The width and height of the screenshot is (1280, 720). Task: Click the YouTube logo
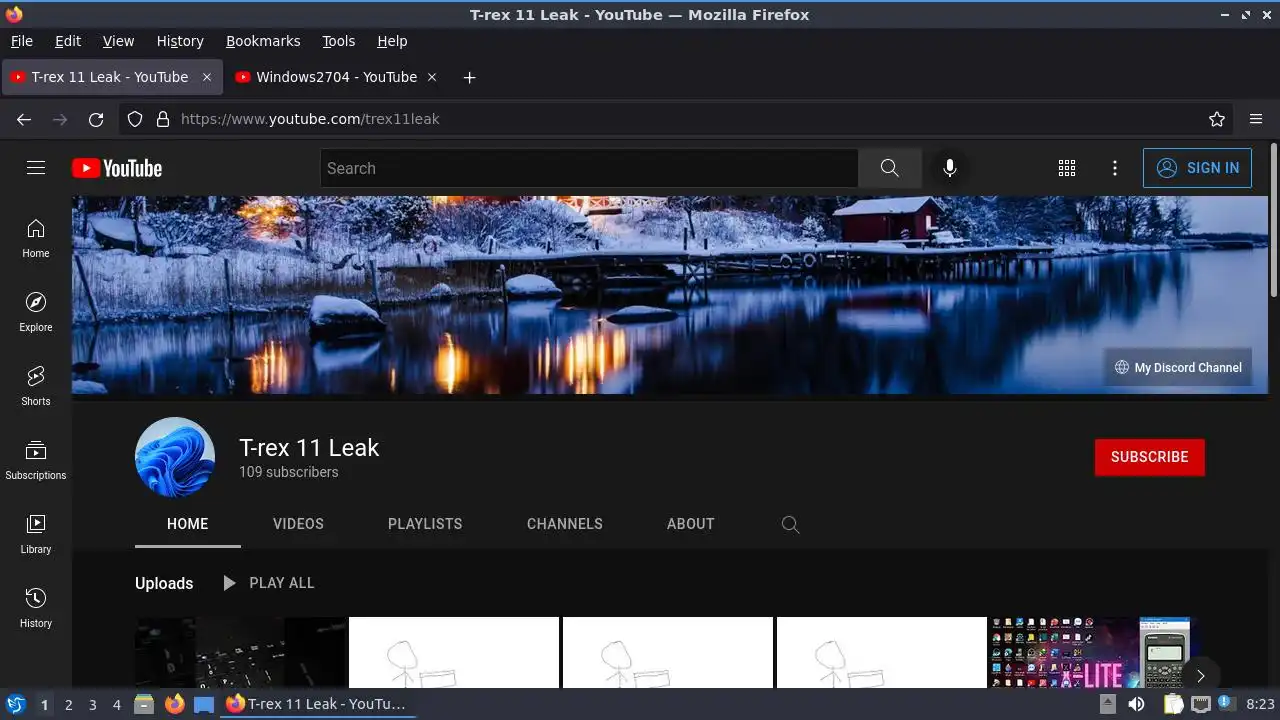[x=117, y=168]
